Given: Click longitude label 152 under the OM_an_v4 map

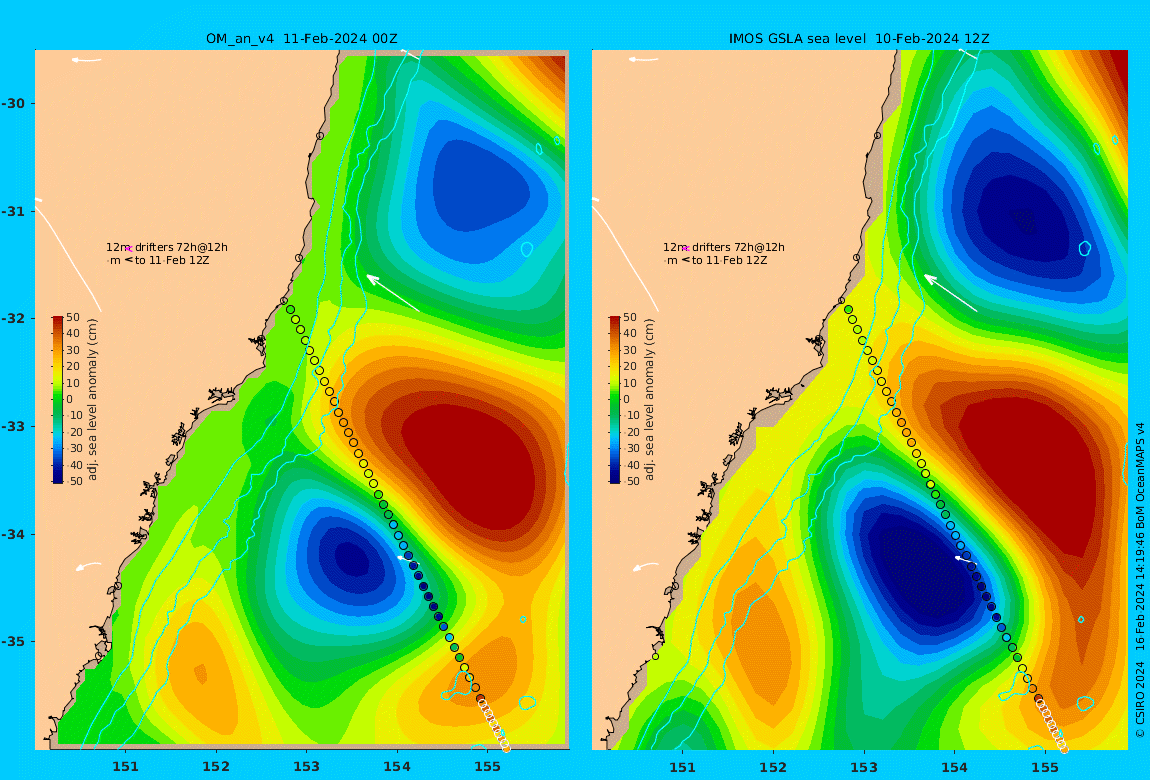Looking at the screenshot, I should coord(216,767).
